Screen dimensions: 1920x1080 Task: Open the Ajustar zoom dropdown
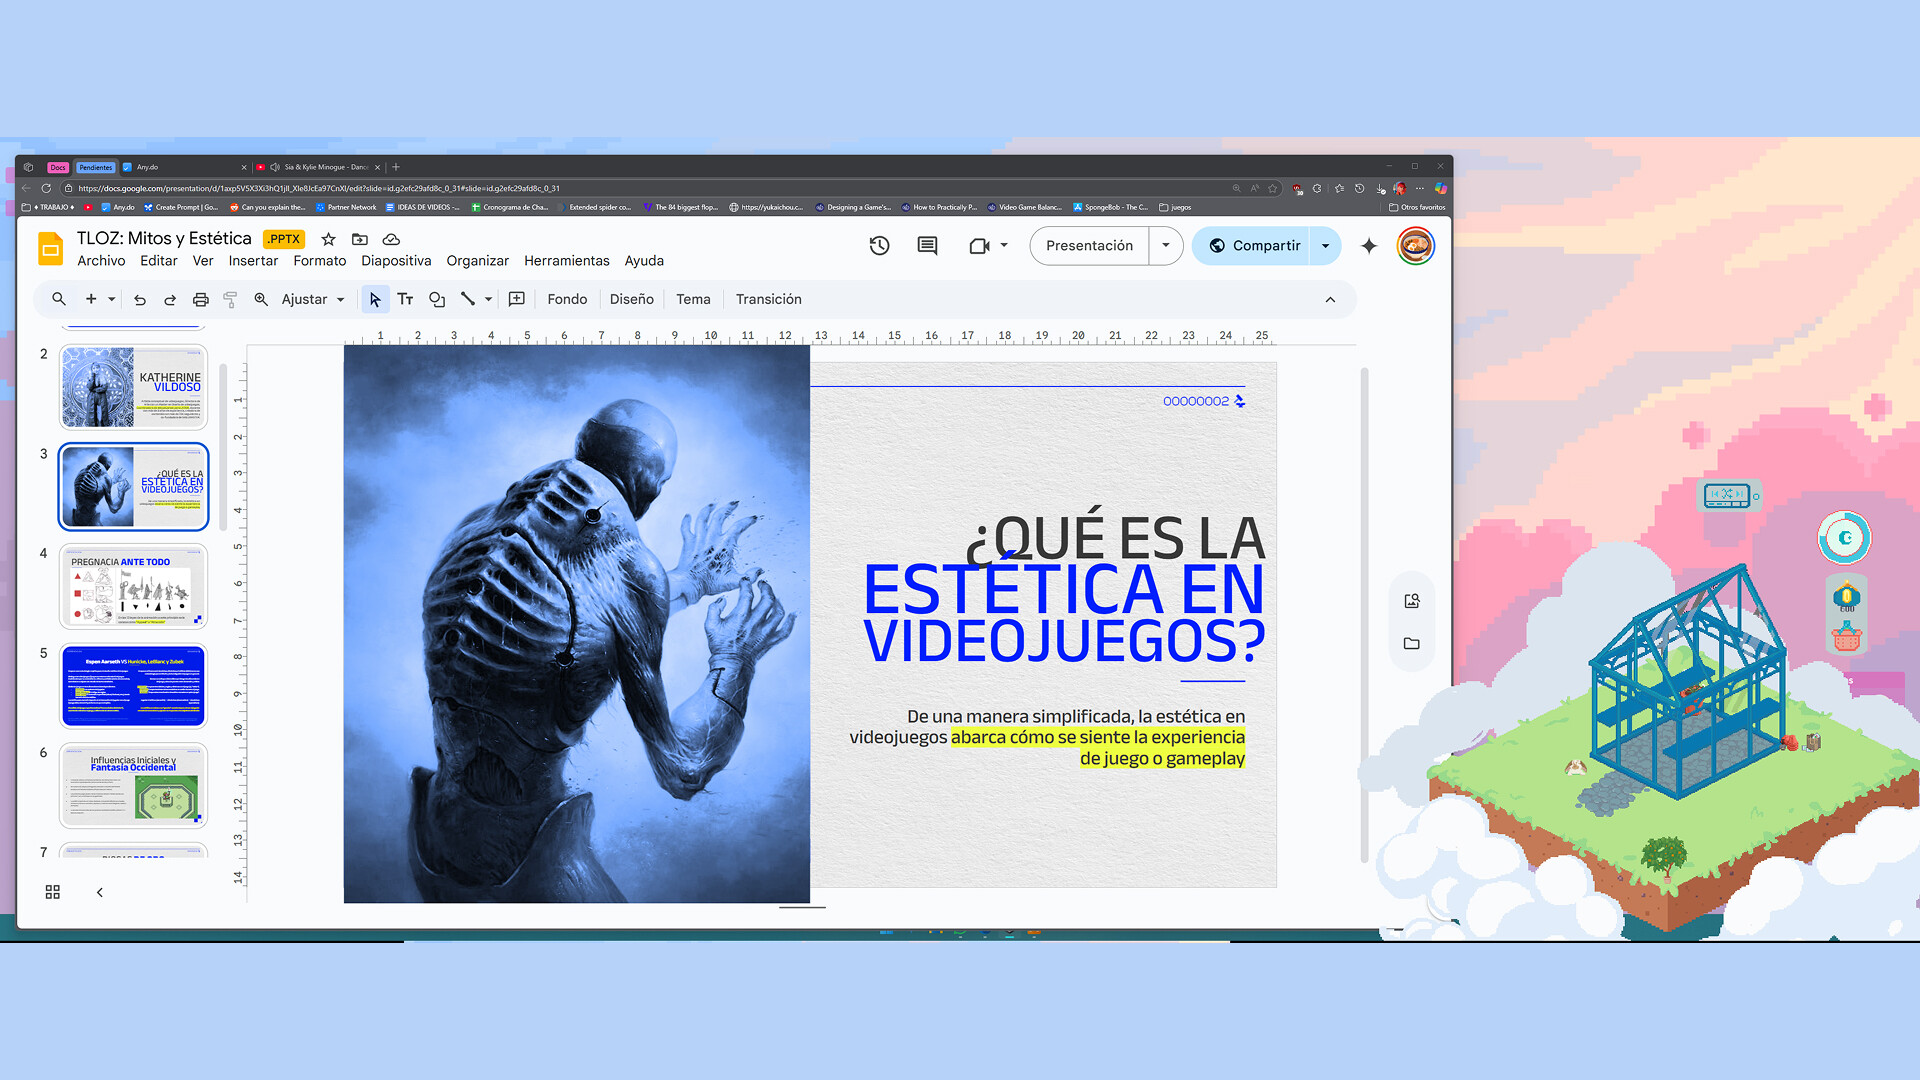tap(339, 299)
